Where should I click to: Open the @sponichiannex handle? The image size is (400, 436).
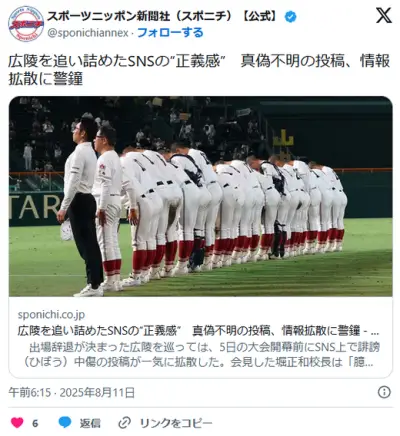click(x=88, y=33)
